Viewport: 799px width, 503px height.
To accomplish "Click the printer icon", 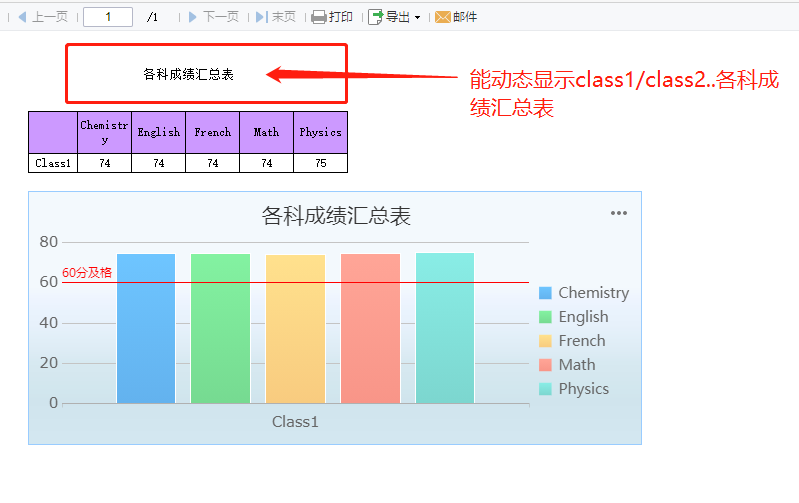I will (x=319, y=17).
